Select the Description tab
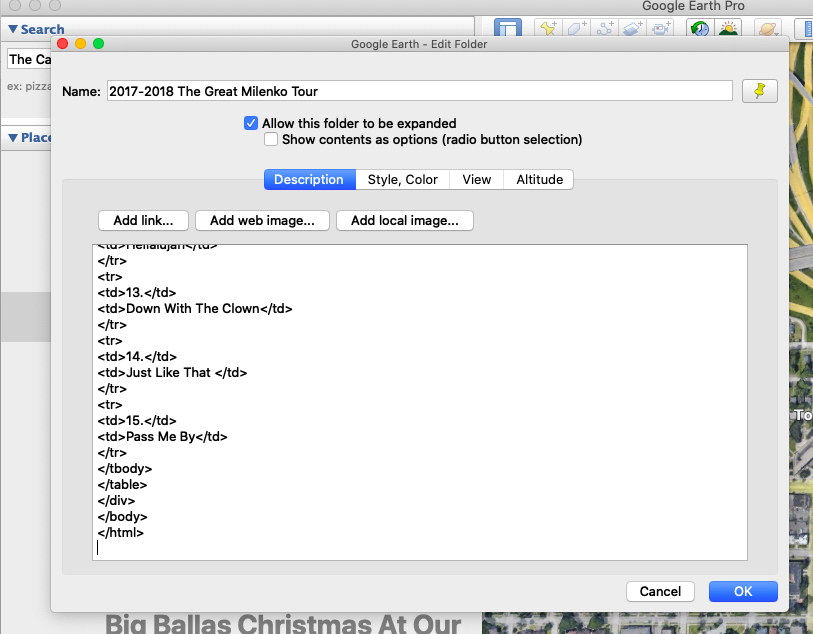This screenshot has width=813, height=634. click(310, 179)
